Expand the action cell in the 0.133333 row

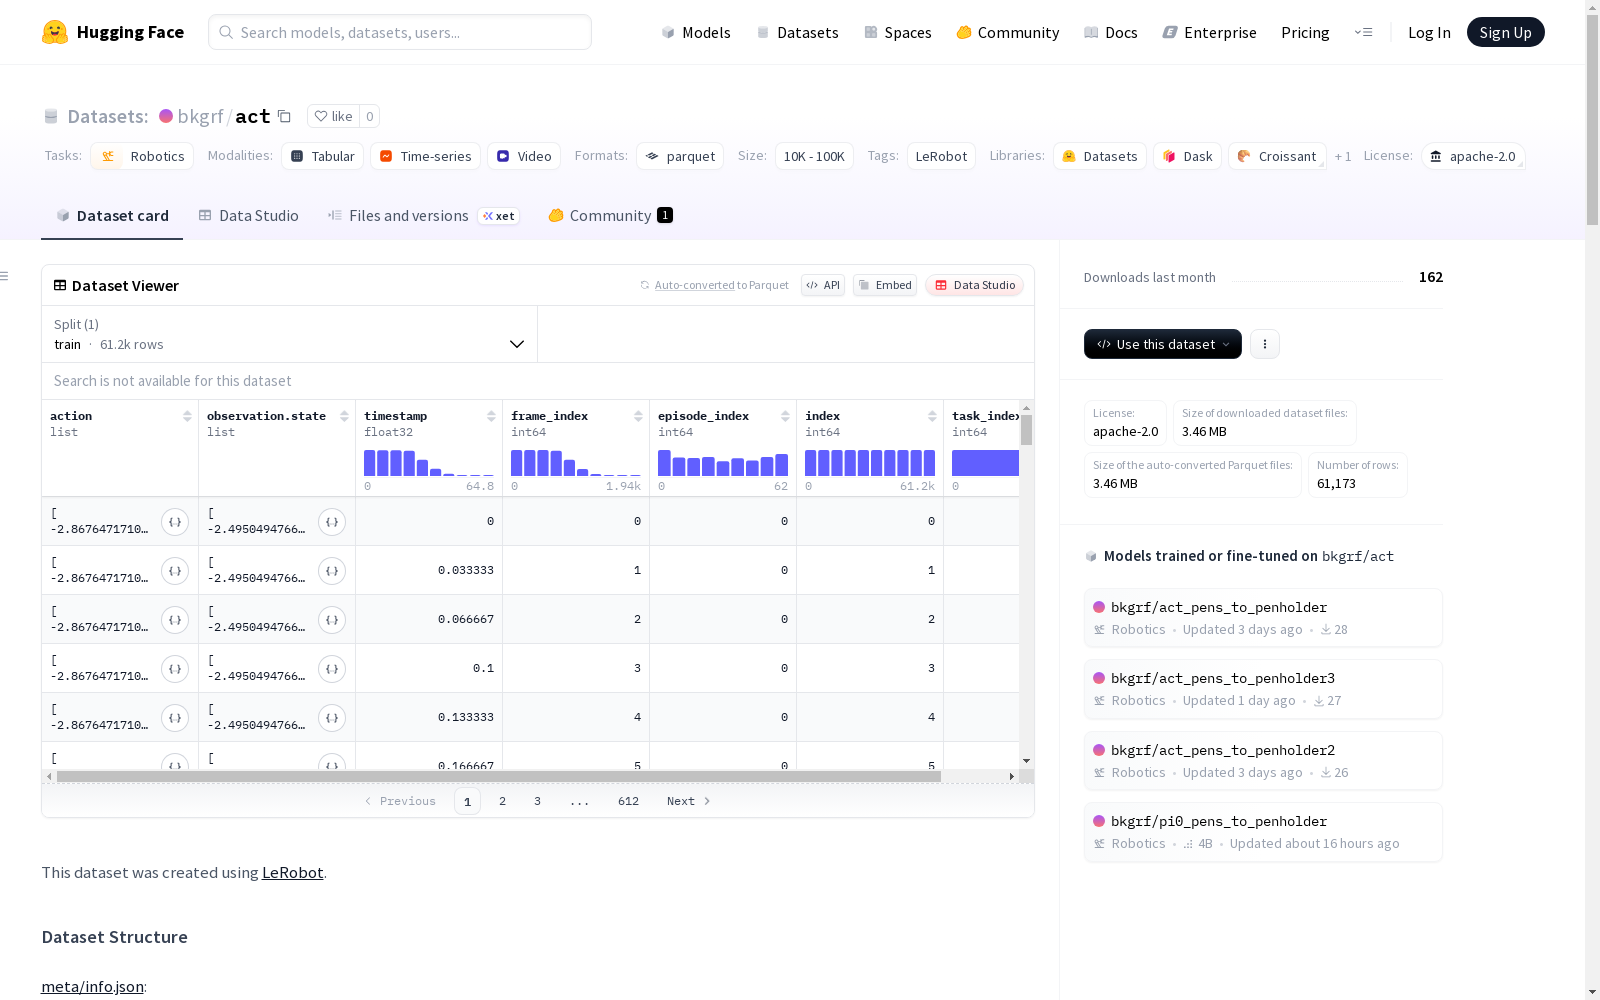(175, 718)
